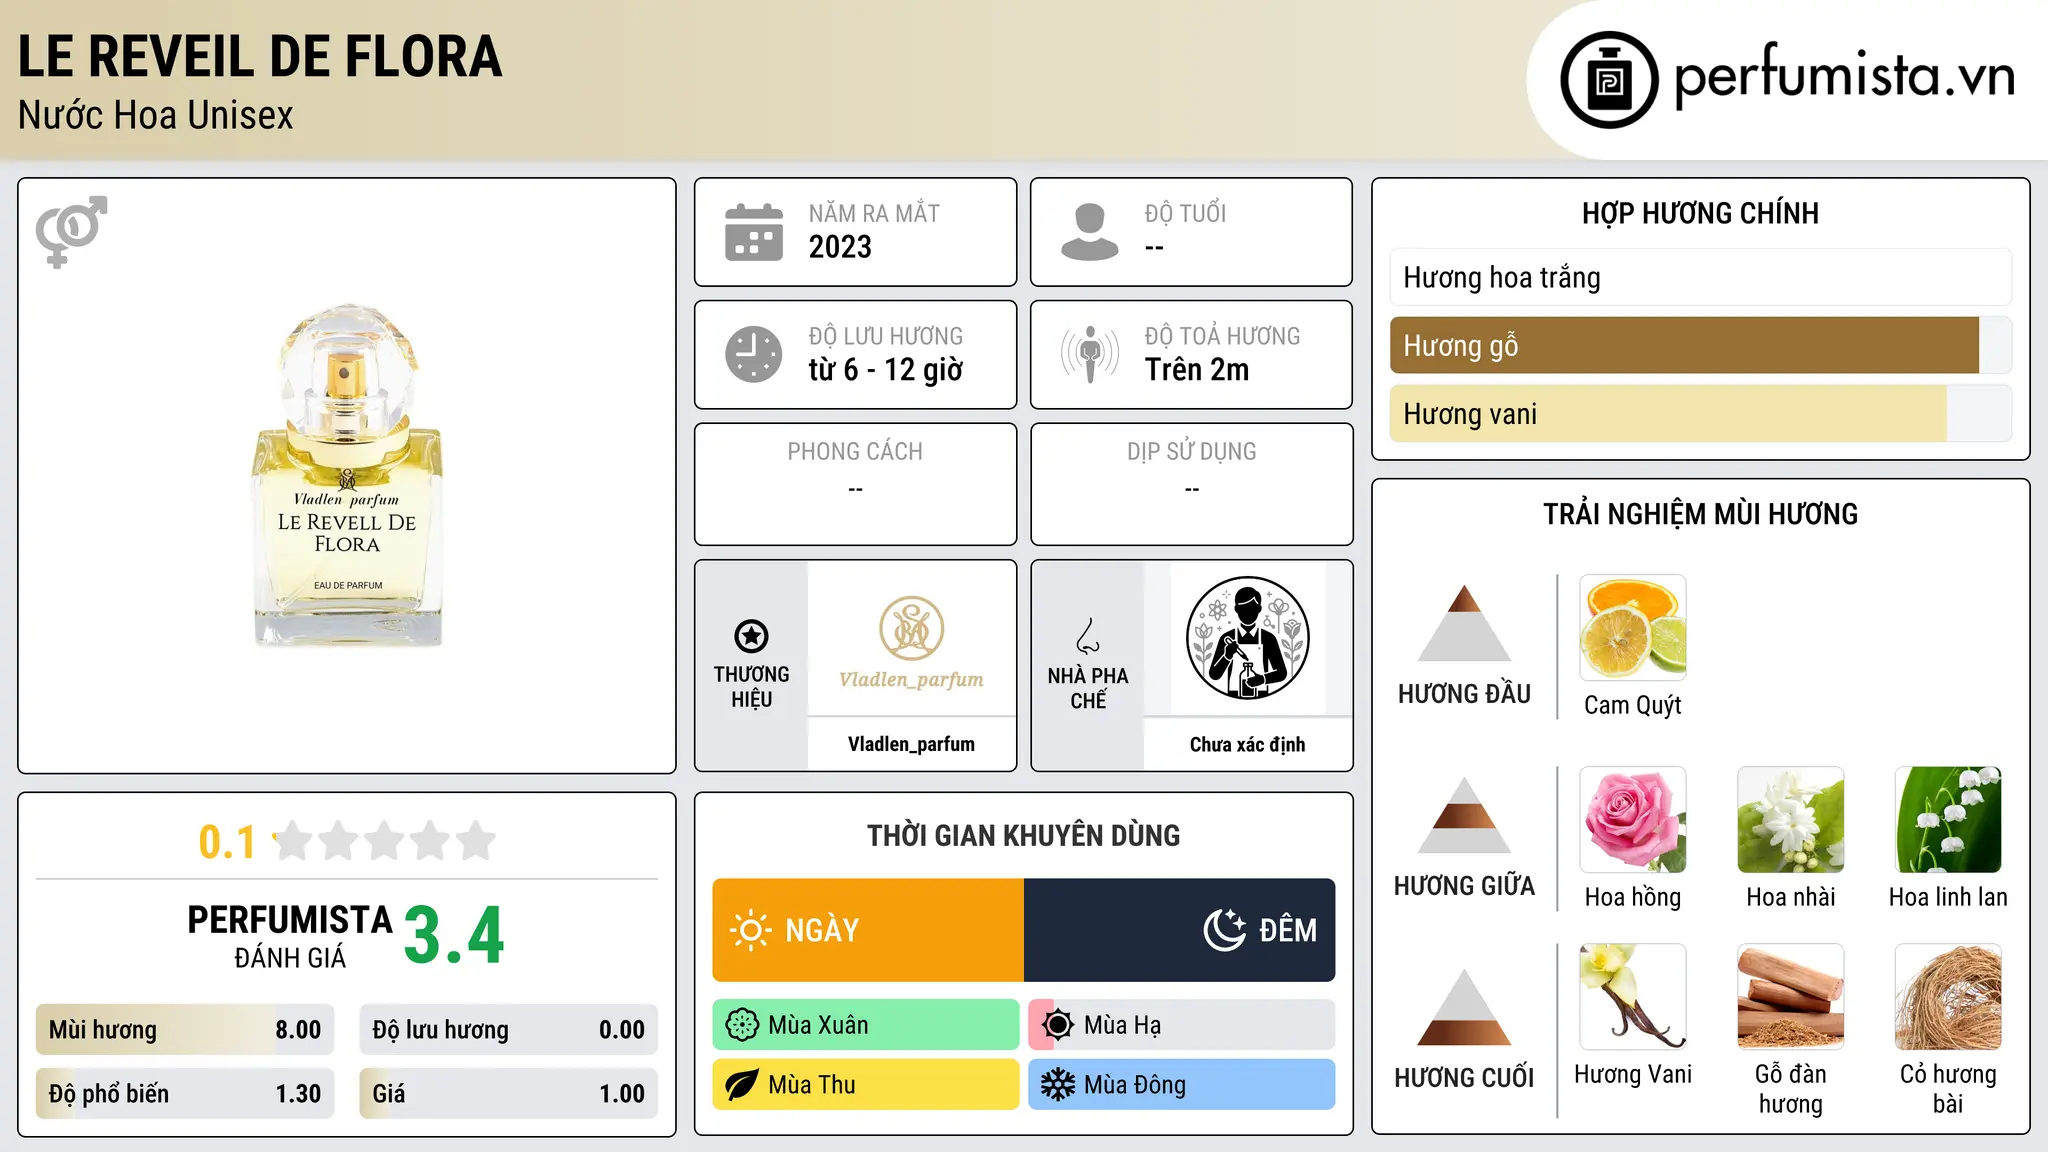Click the Vladlen_parfum brand logo
Viewport: 2048px width, 1152px height.
911,642
